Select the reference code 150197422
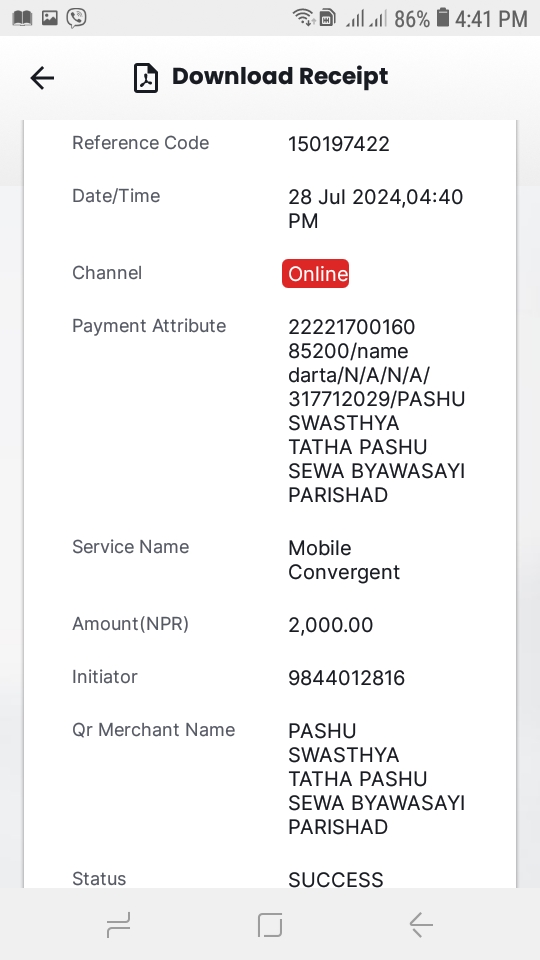The width and height of the screenshot is (540, 960). tap(339, 144)
